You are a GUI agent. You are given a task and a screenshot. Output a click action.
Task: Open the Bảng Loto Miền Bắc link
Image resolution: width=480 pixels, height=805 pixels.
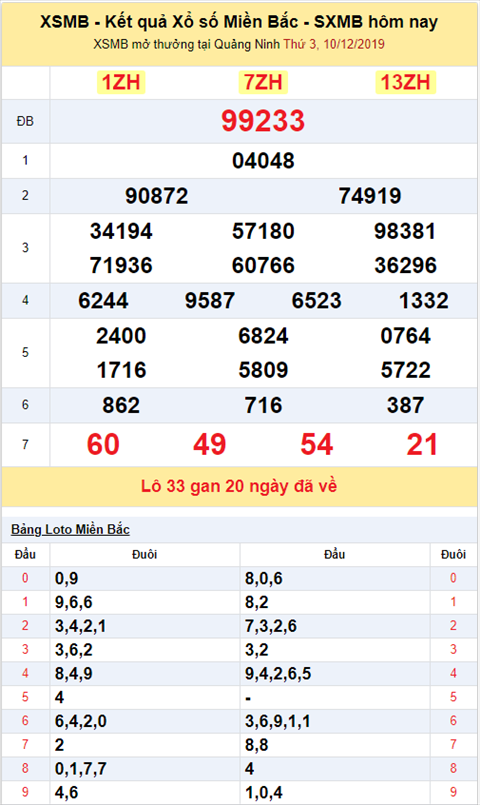click(x=70, y=529)
